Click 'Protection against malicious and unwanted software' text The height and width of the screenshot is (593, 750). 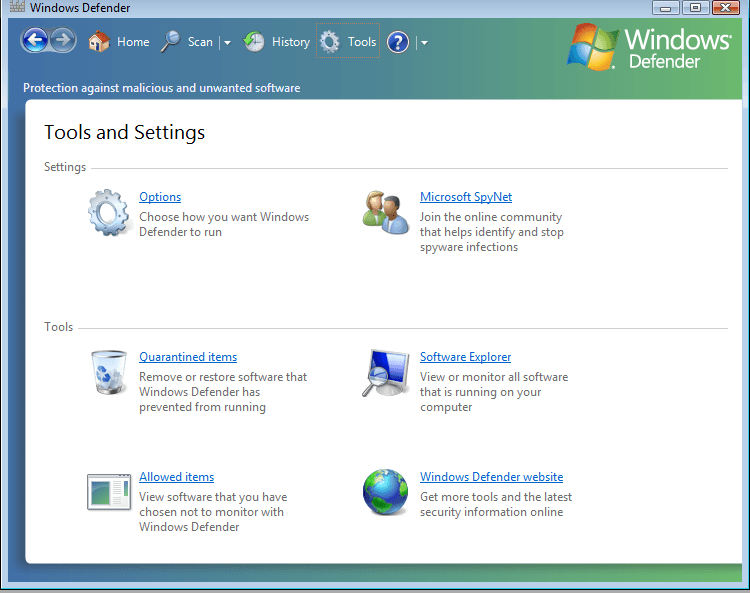162,88
